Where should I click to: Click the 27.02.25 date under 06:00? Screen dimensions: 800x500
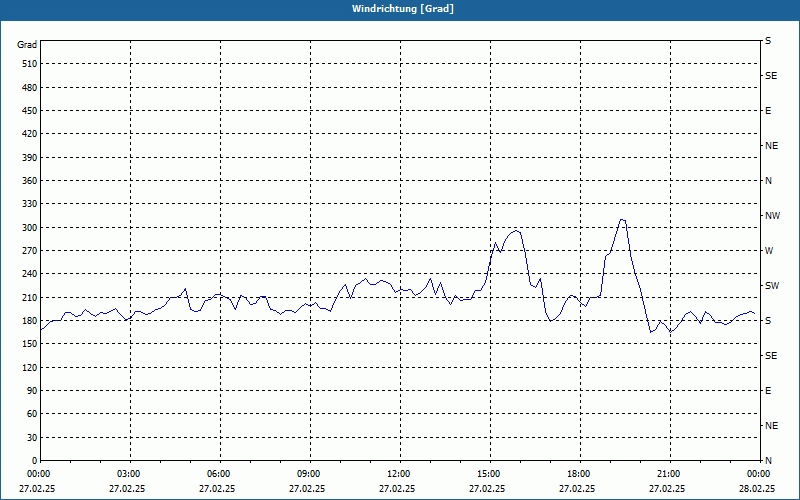217,488
